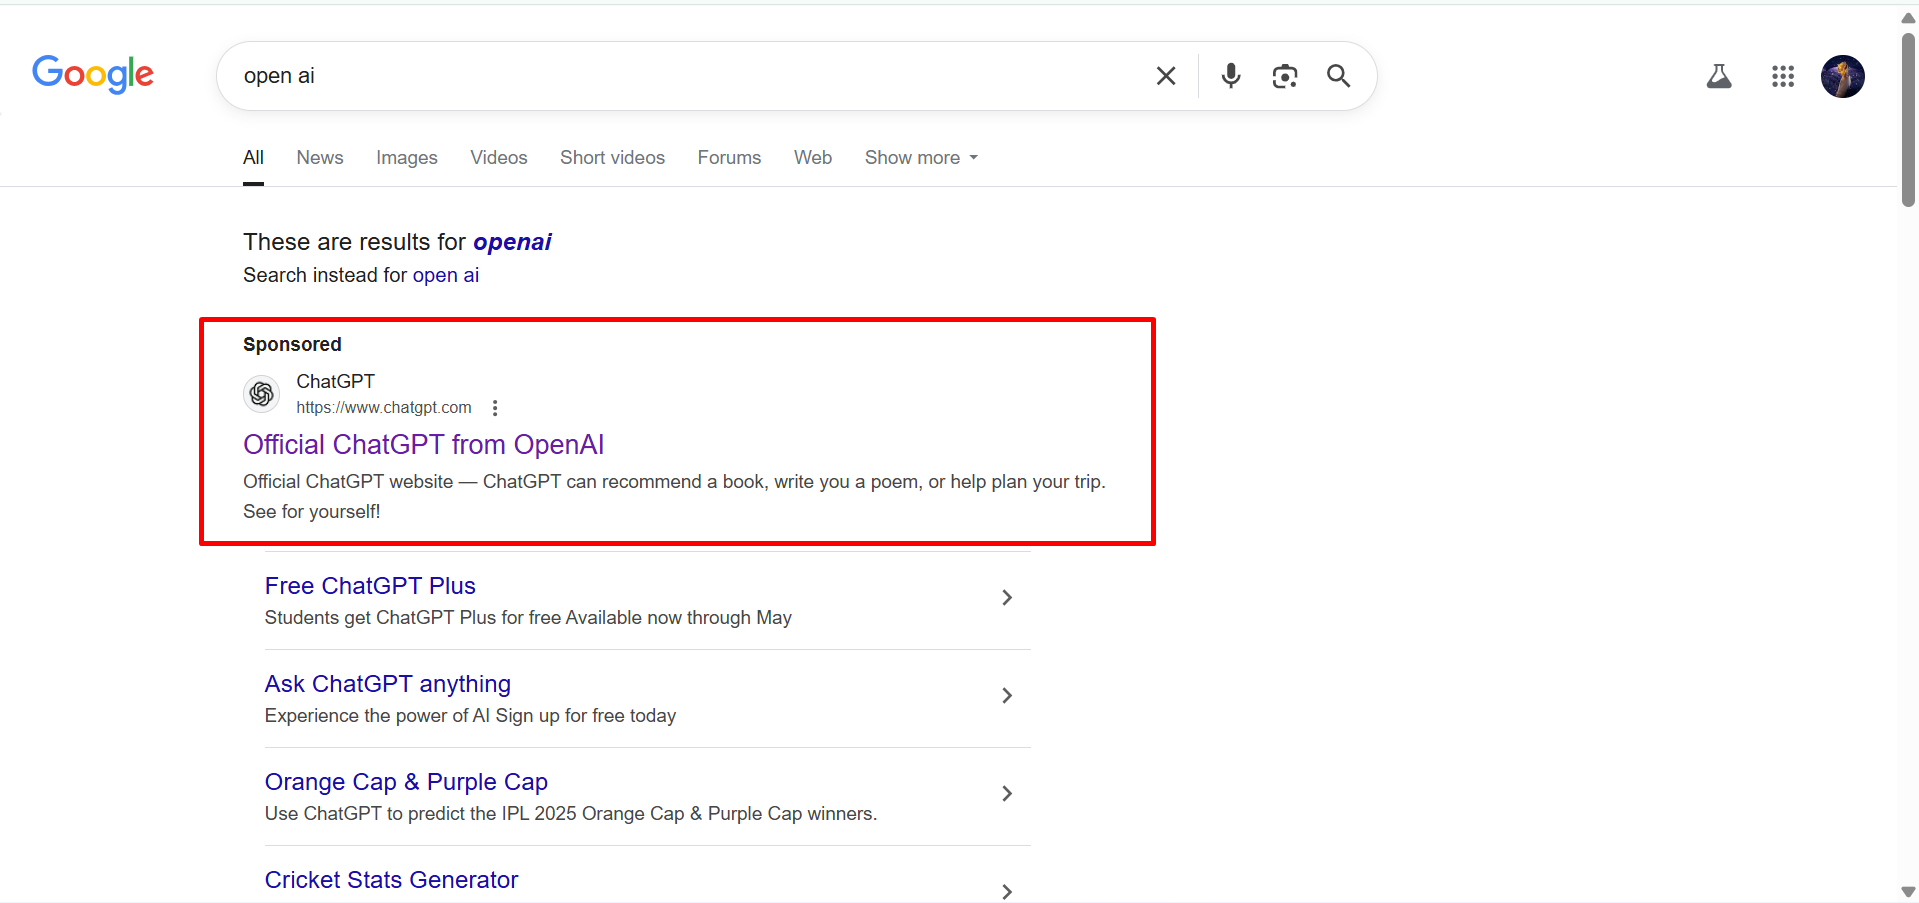
Task: Open the "Orange Cap & Purple Cap" sitelink
Action: point(406,782)
